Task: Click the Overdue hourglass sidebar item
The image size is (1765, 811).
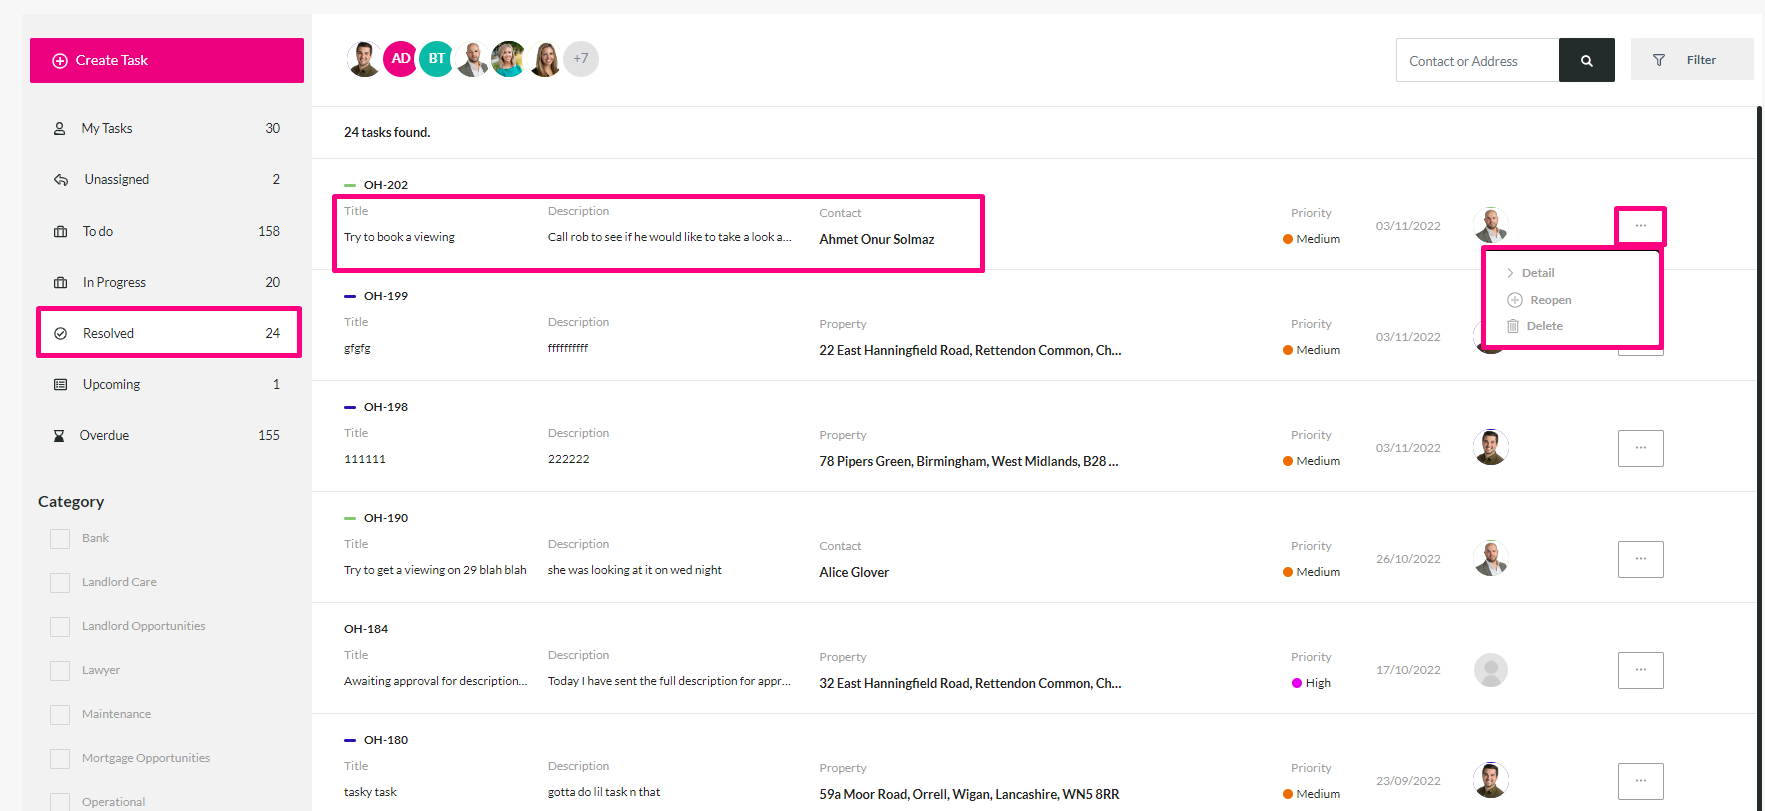Action: pyautogui.click(x=166, y=435)
